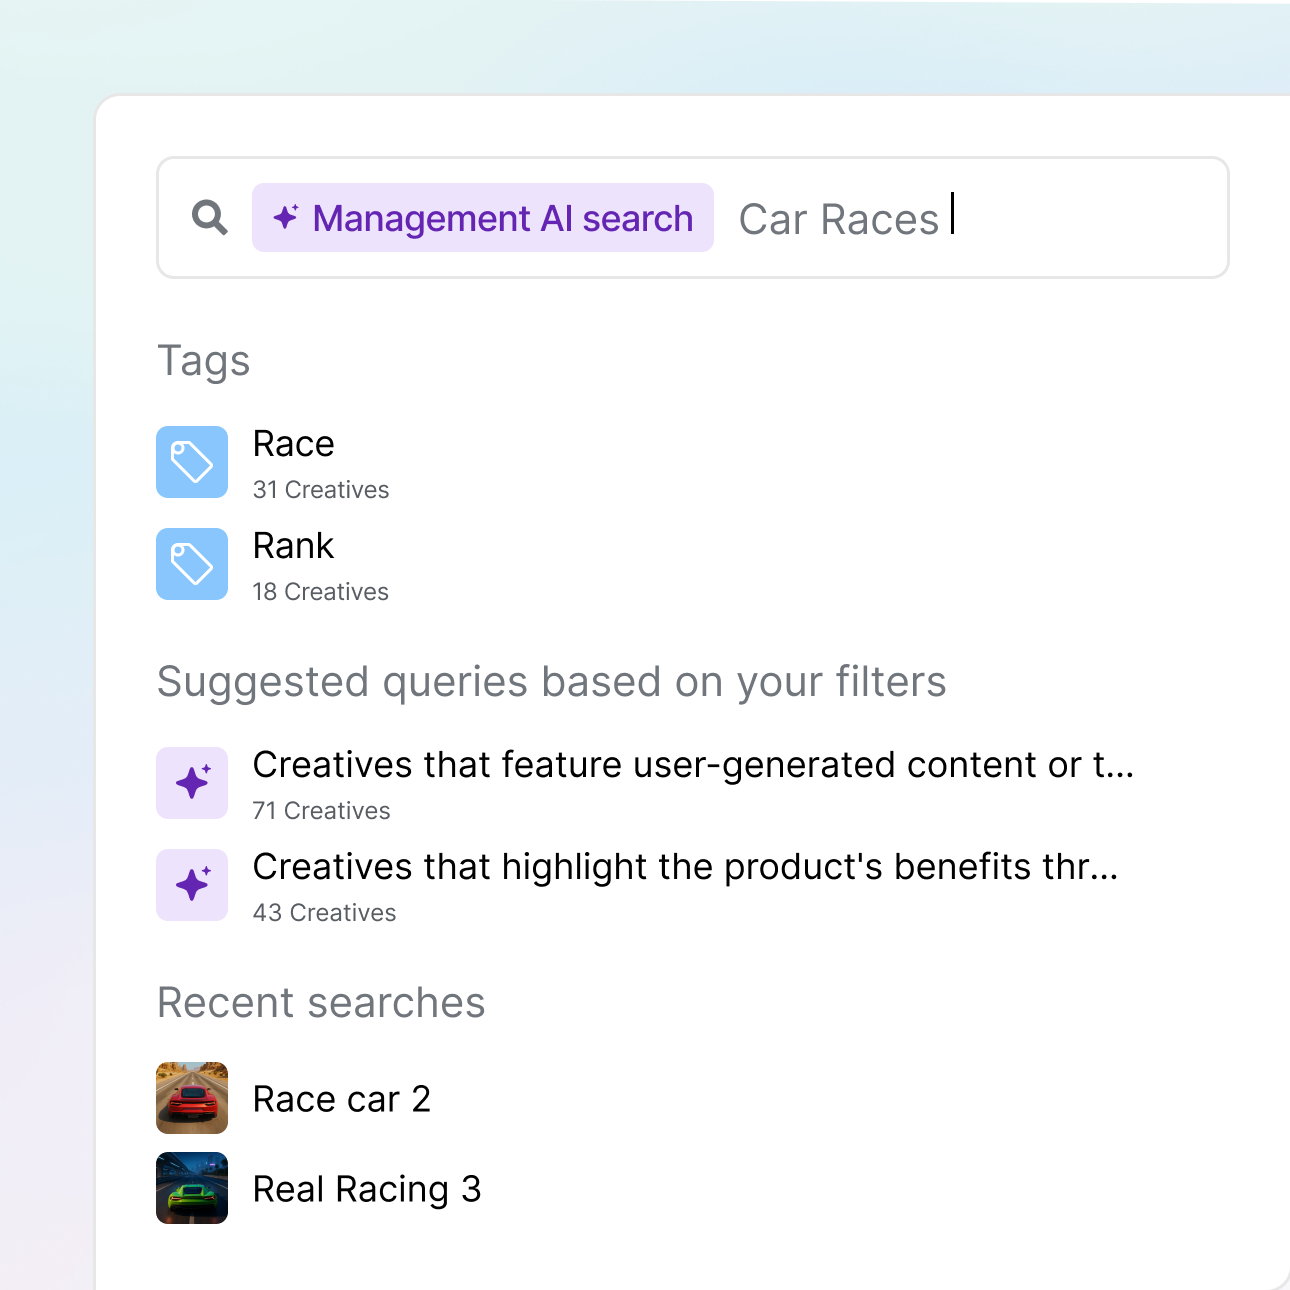
Task: Click the blue tag icon beside Rank
Action: 192,564
